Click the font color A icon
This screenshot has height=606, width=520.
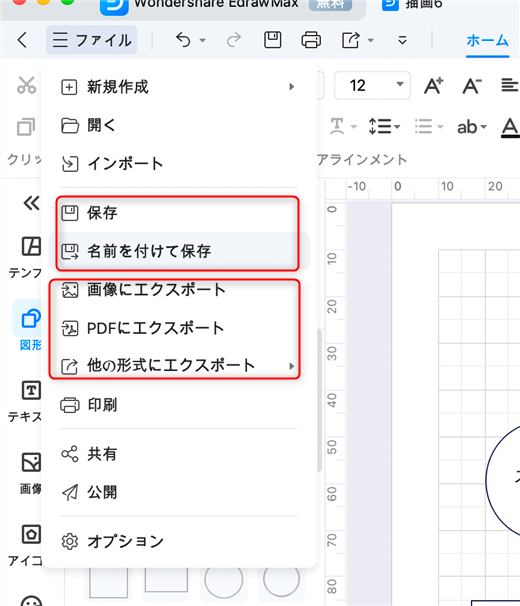tap(510, 127)
